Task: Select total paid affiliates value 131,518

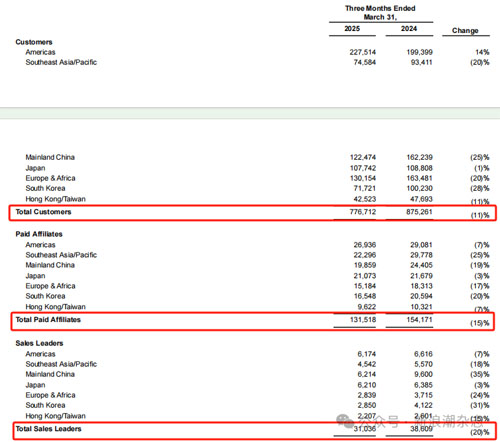Action: point(363,320)
